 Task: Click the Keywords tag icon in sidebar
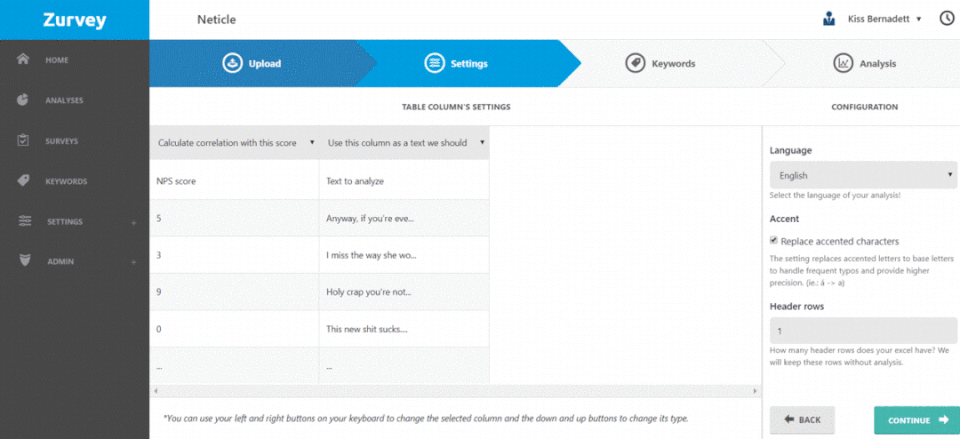23,181
